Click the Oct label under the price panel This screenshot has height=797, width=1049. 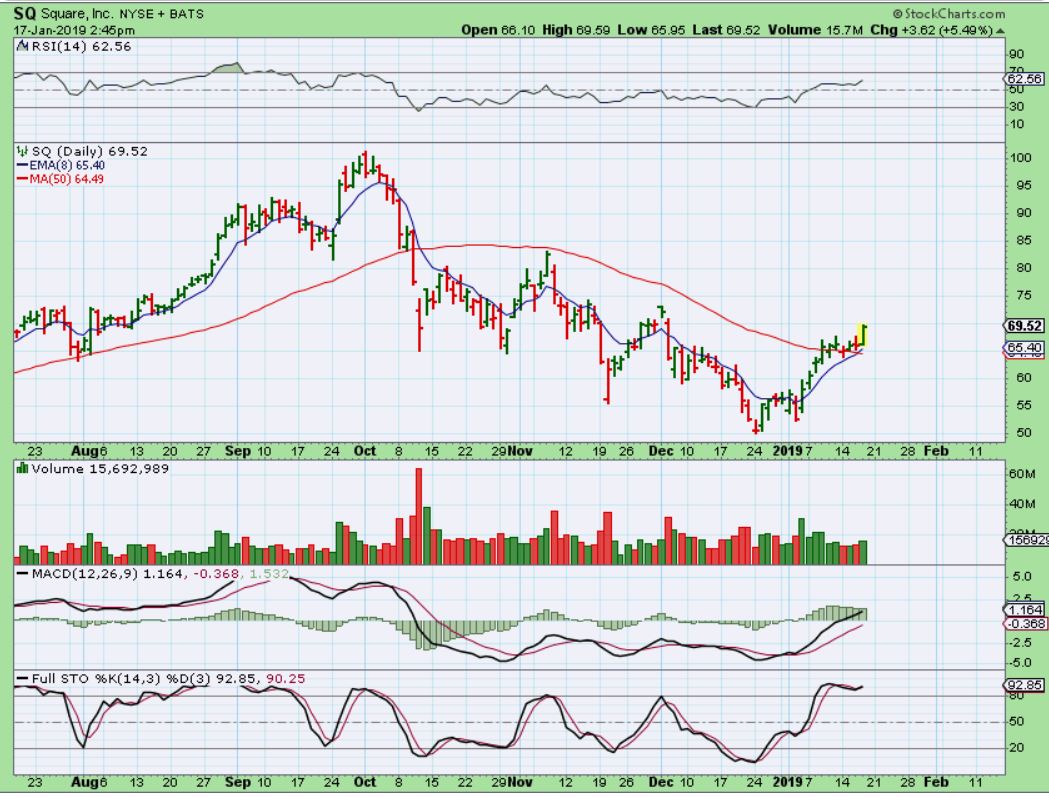tap(365, 450)
